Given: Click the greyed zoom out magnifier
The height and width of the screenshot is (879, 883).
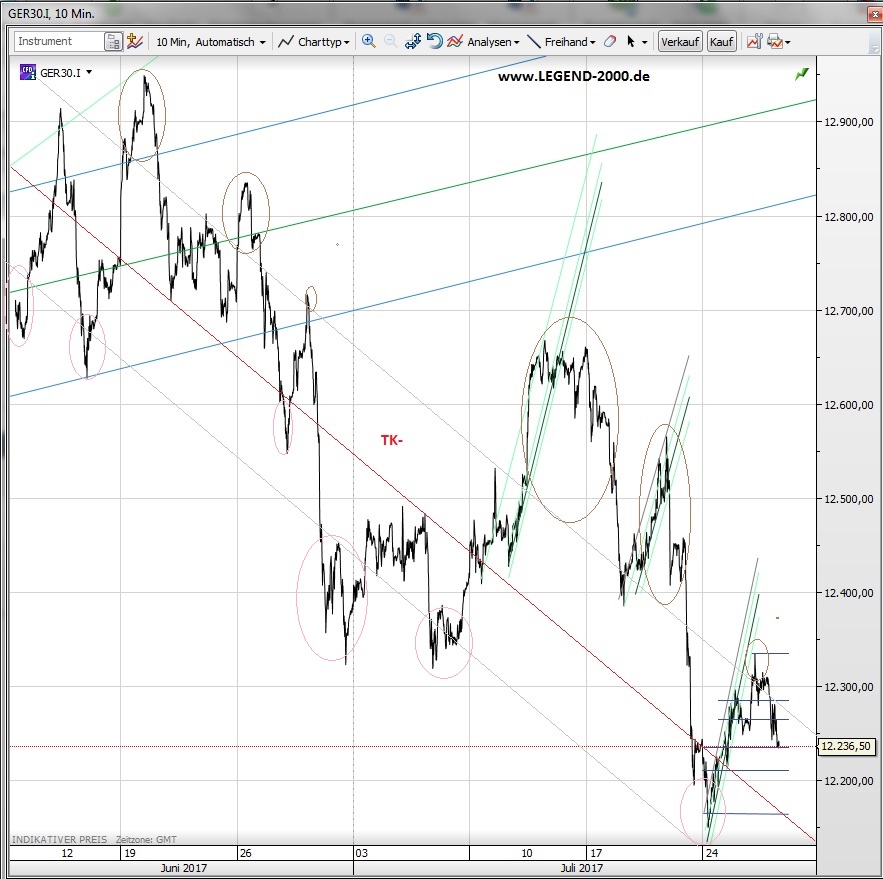Looking at the screenshot, I should click(x=390, y=41).
